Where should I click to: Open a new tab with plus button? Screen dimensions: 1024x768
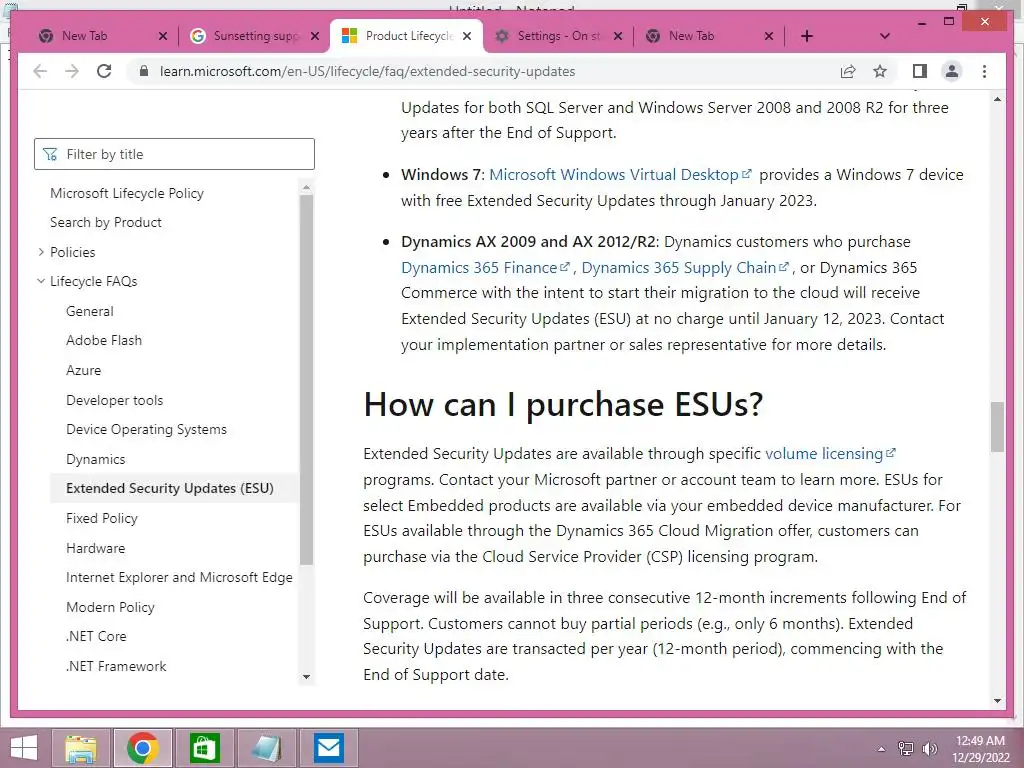(807, 36)
